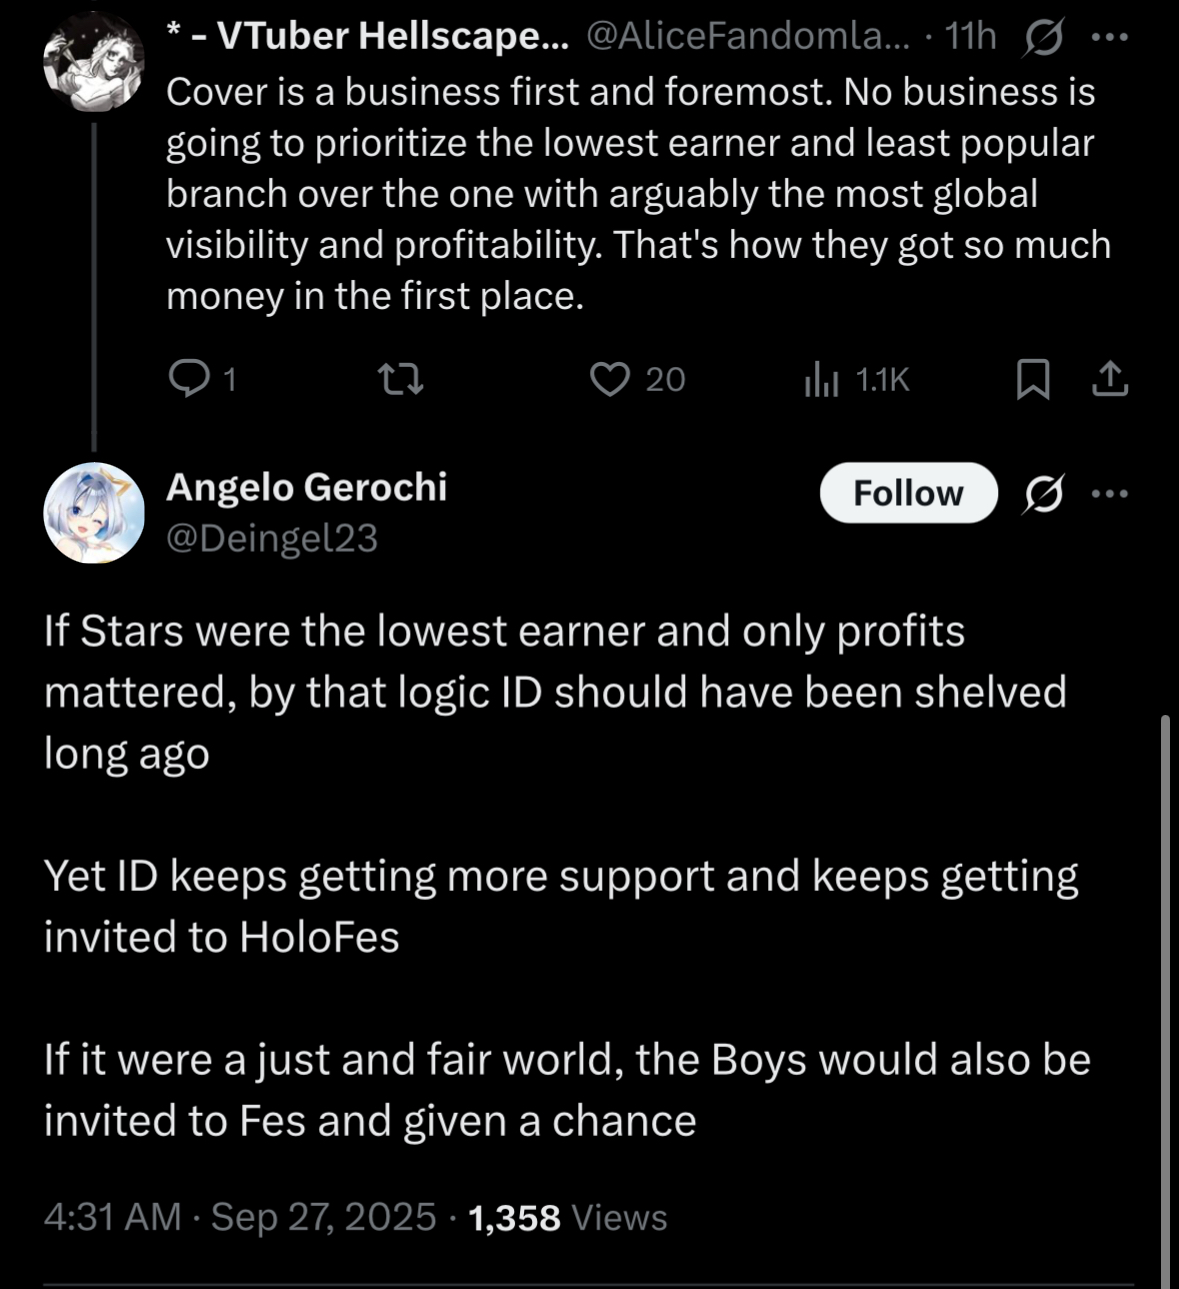Open more options for Angelo's tweet
This screenshot has height=1289, width=1179.
coord(1109,493)
